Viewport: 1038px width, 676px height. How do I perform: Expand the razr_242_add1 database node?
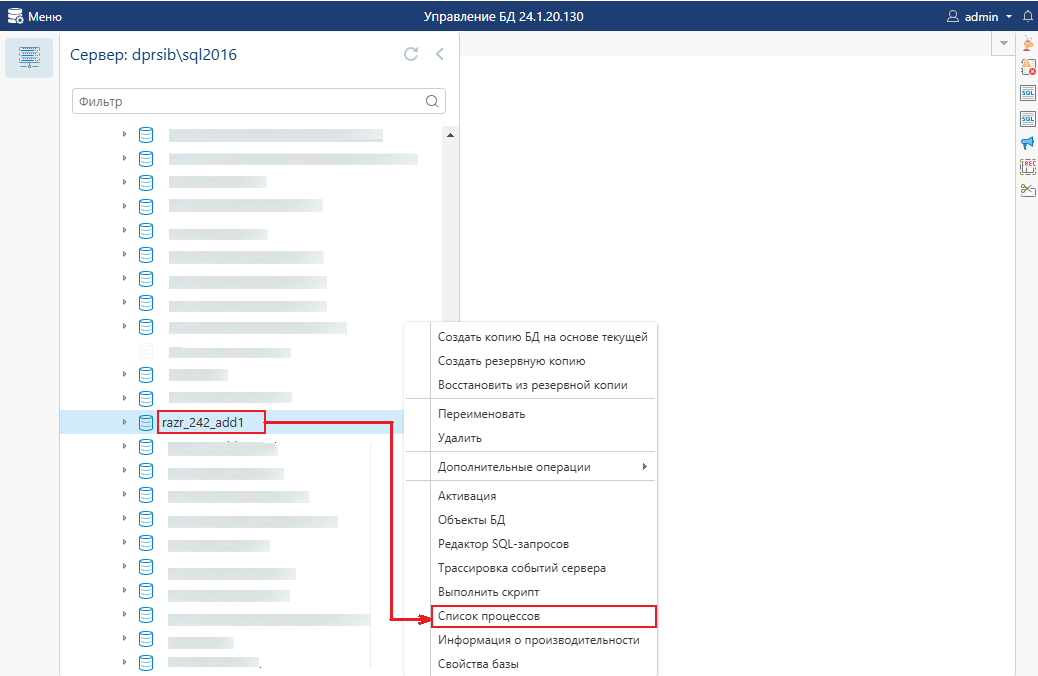coord(124,422)
